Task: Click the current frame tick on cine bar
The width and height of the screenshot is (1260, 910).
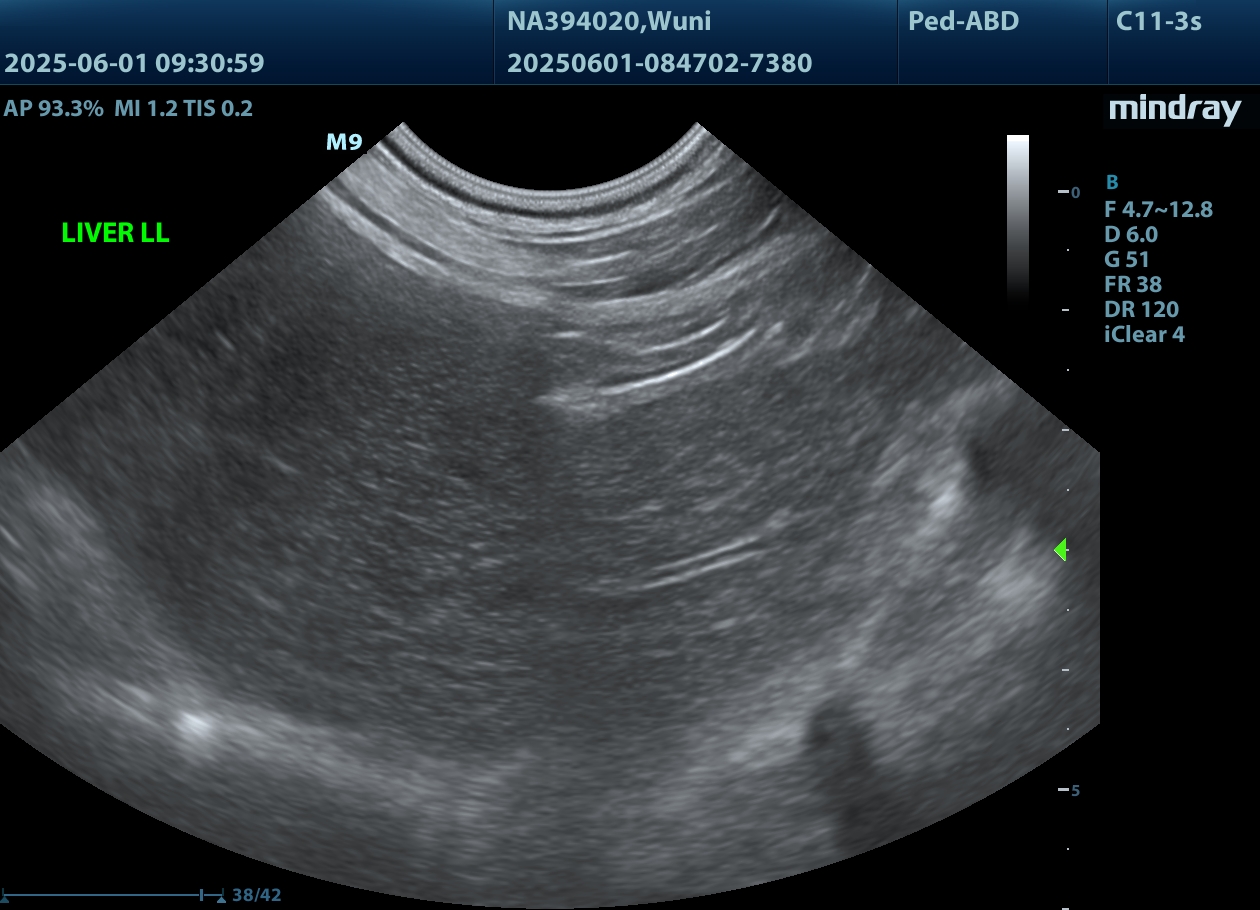Action: point(202,894)
